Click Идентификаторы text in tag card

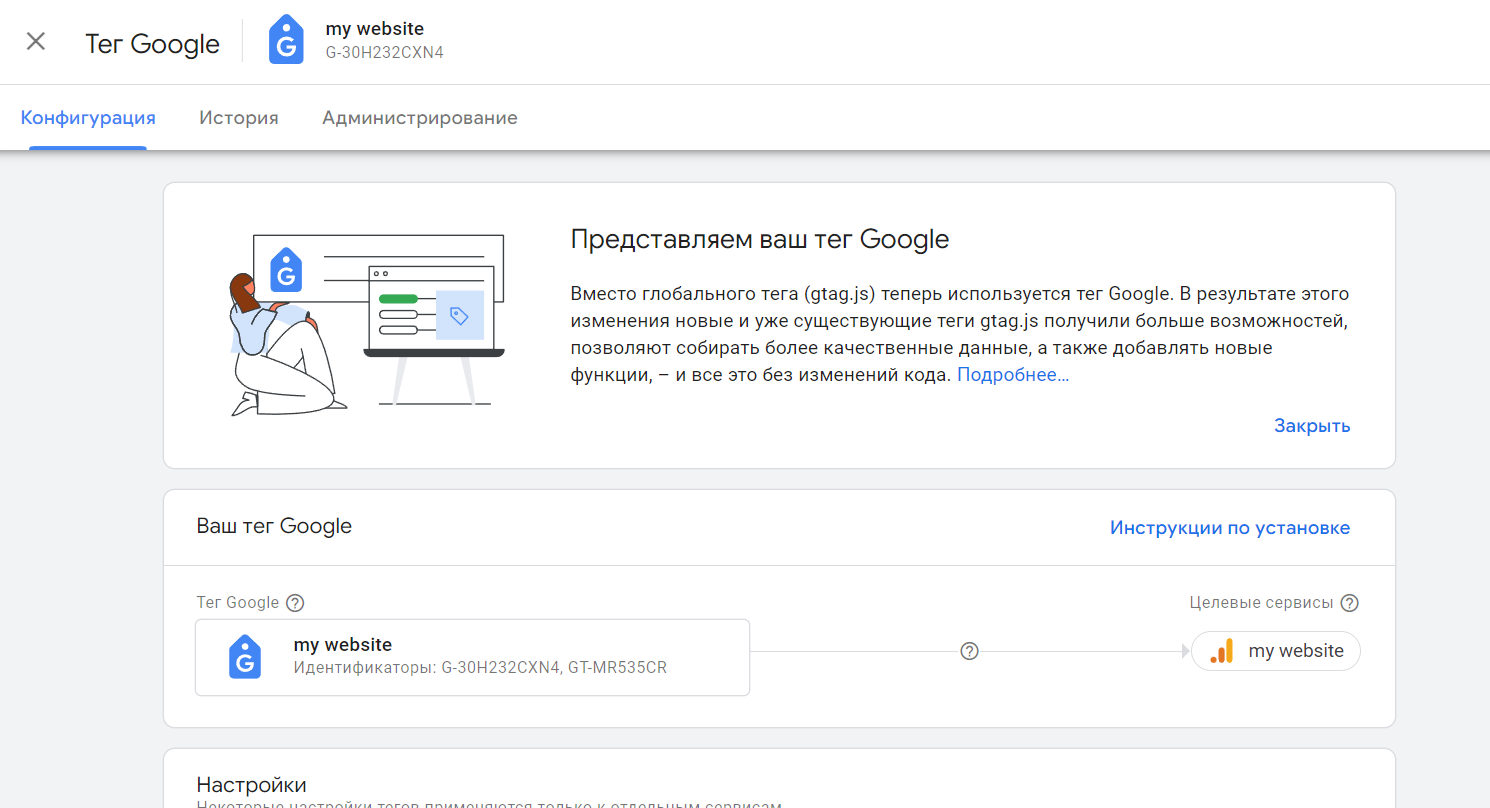480,668
